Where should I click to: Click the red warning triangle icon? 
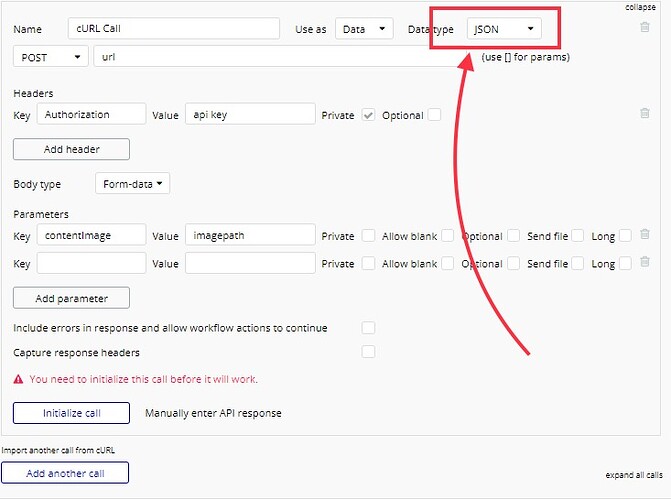point(18,379)
